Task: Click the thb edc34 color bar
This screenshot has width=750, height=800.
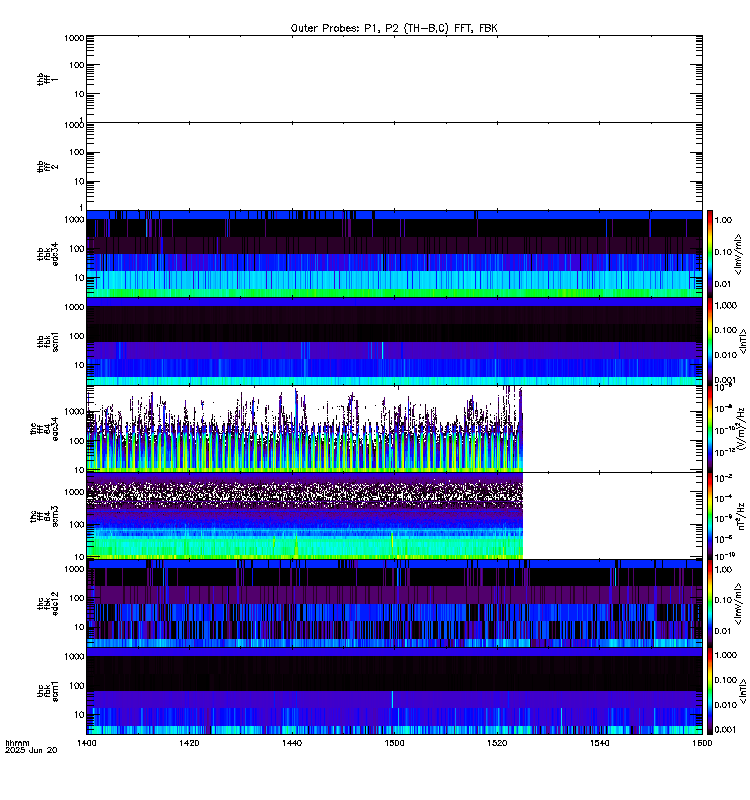Action: [710, 254]
